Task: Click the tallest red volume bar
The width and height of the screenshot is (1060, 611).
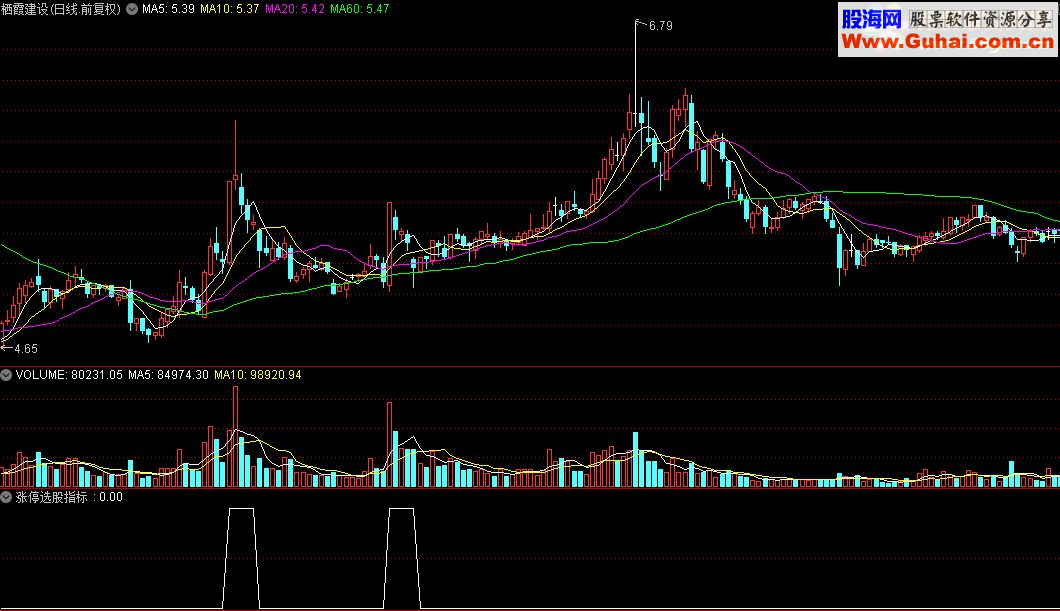Action: 235,437
